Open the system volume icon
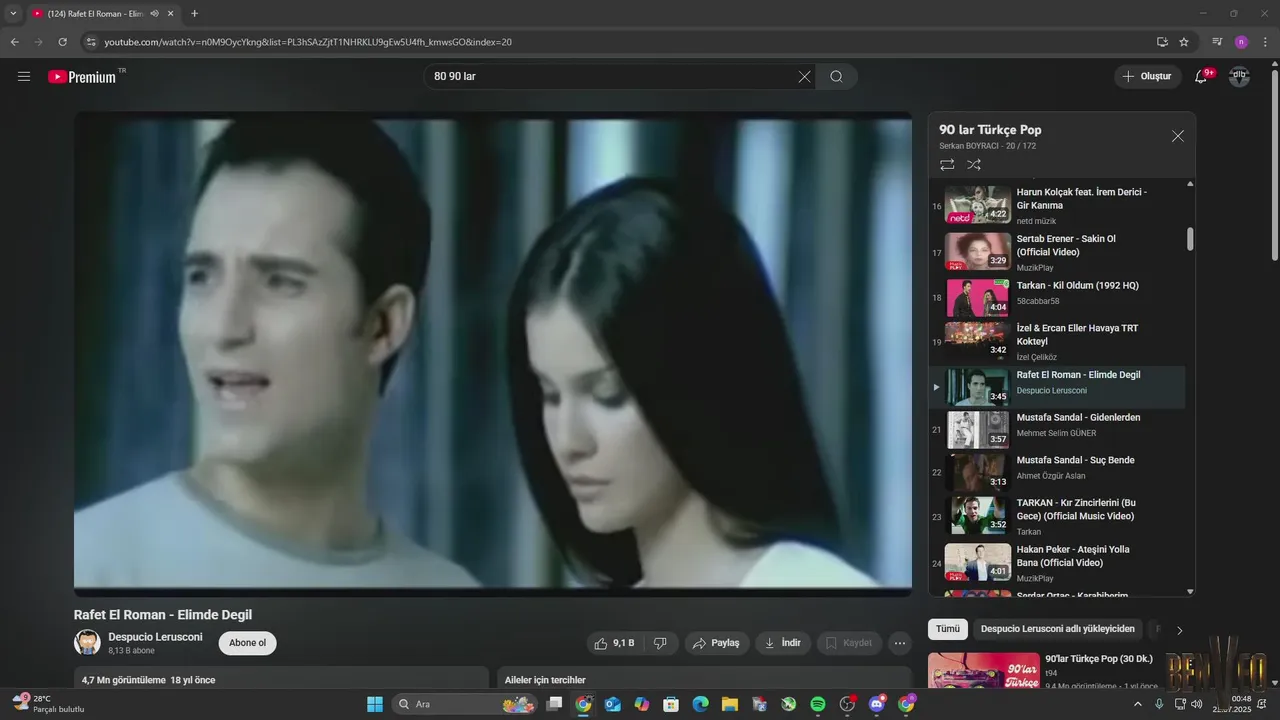Screen dimensions: 1280x720 coord(1197,704)
